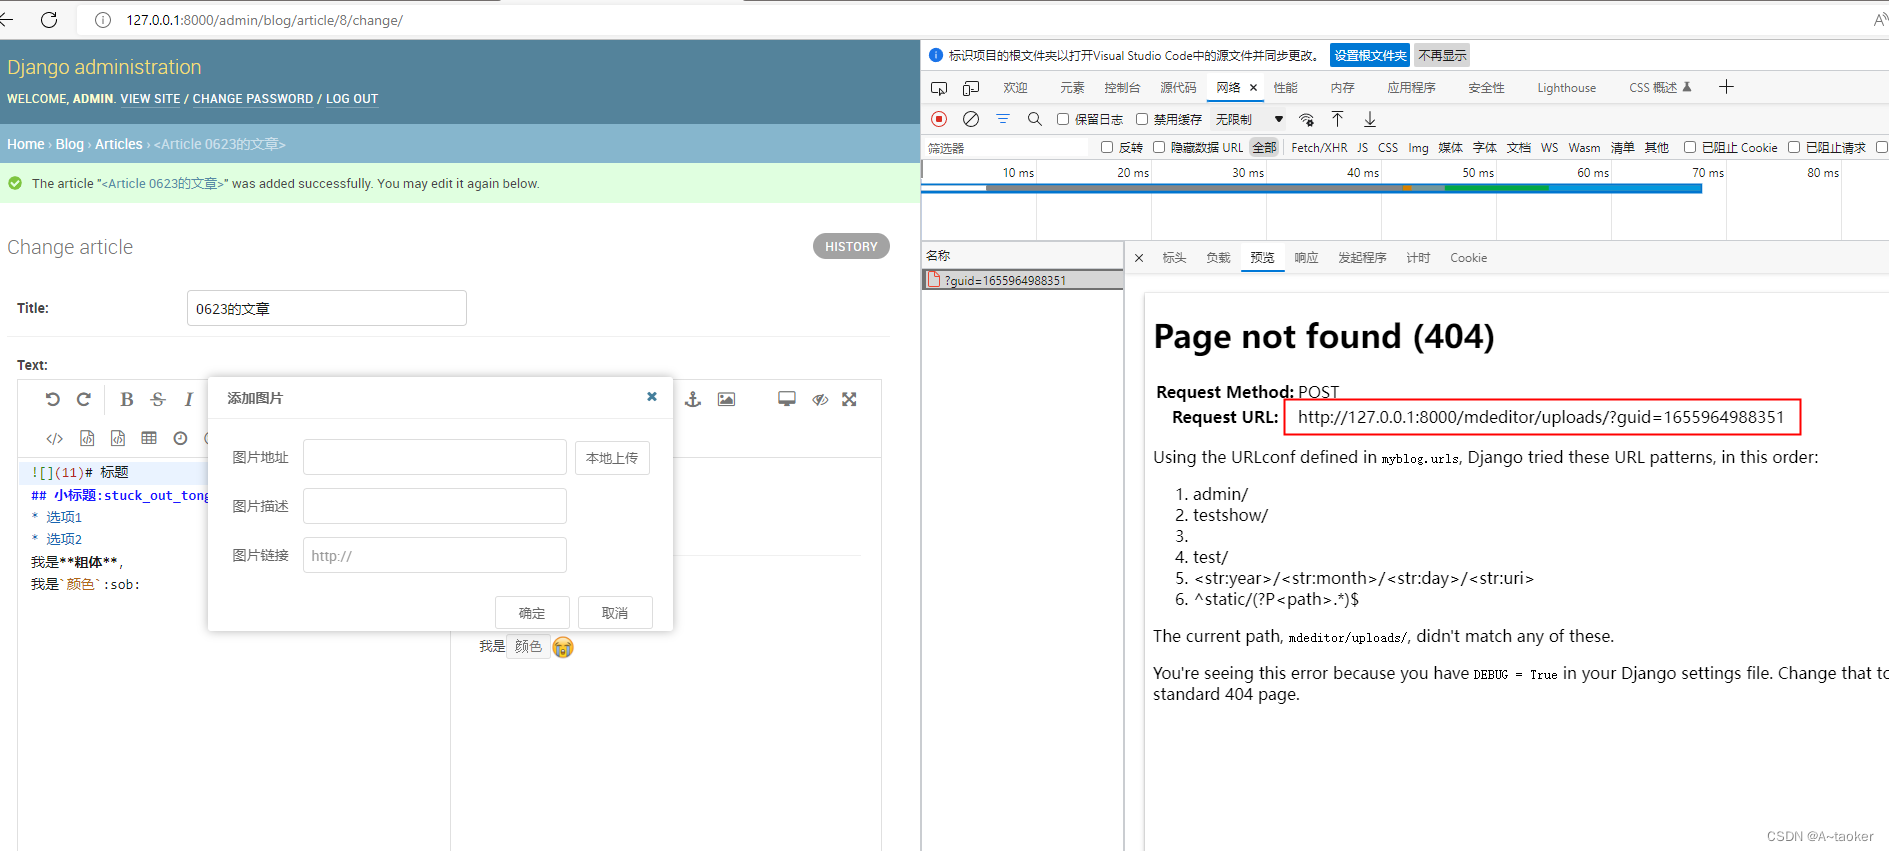The height and width of the screenshot is (851, 1889).
Task: Open the network conditions wifi-gear icon
Action: coord(1306,119)
